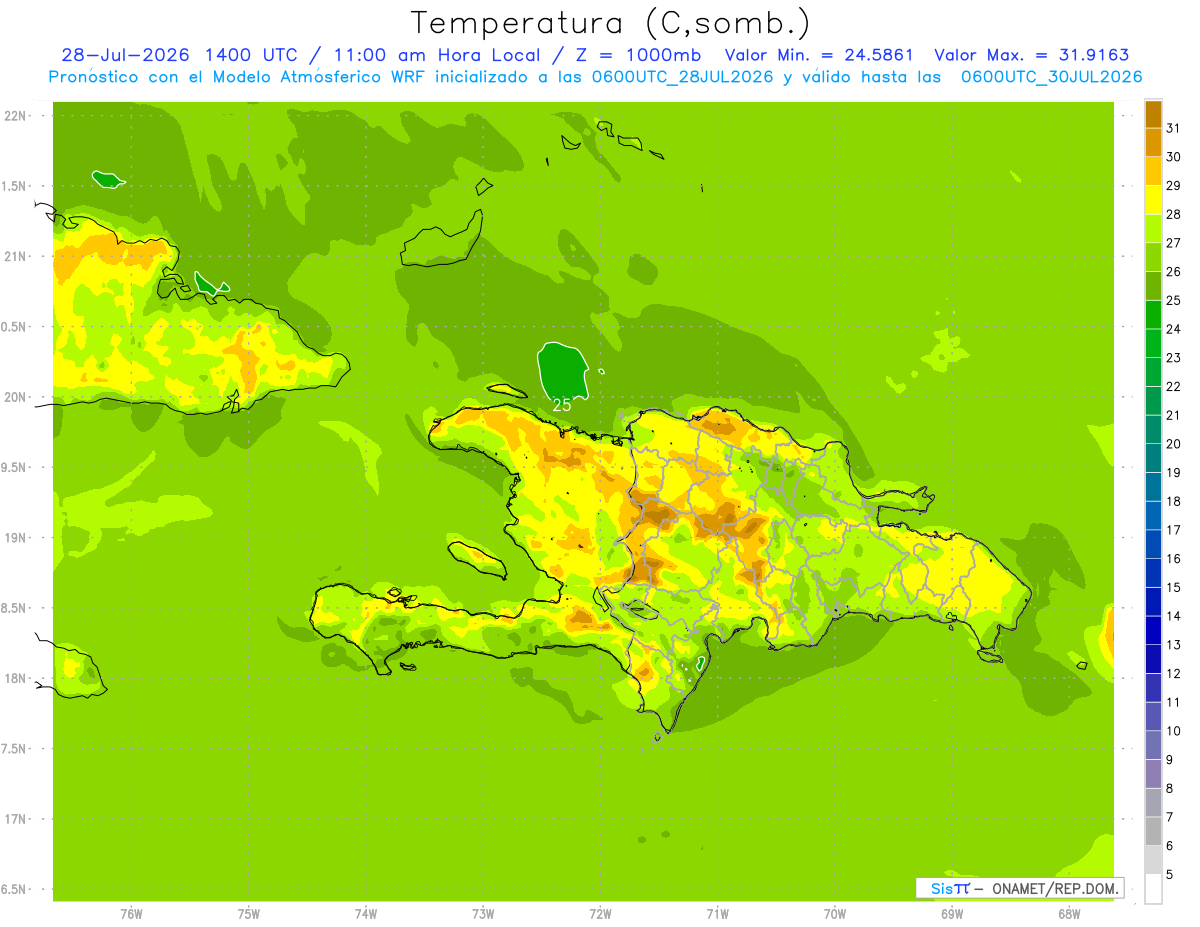1200x927 pixels.
Task: Click the "69W" longitude axis label
Action: pyautogui.click(x=952, y=914)
